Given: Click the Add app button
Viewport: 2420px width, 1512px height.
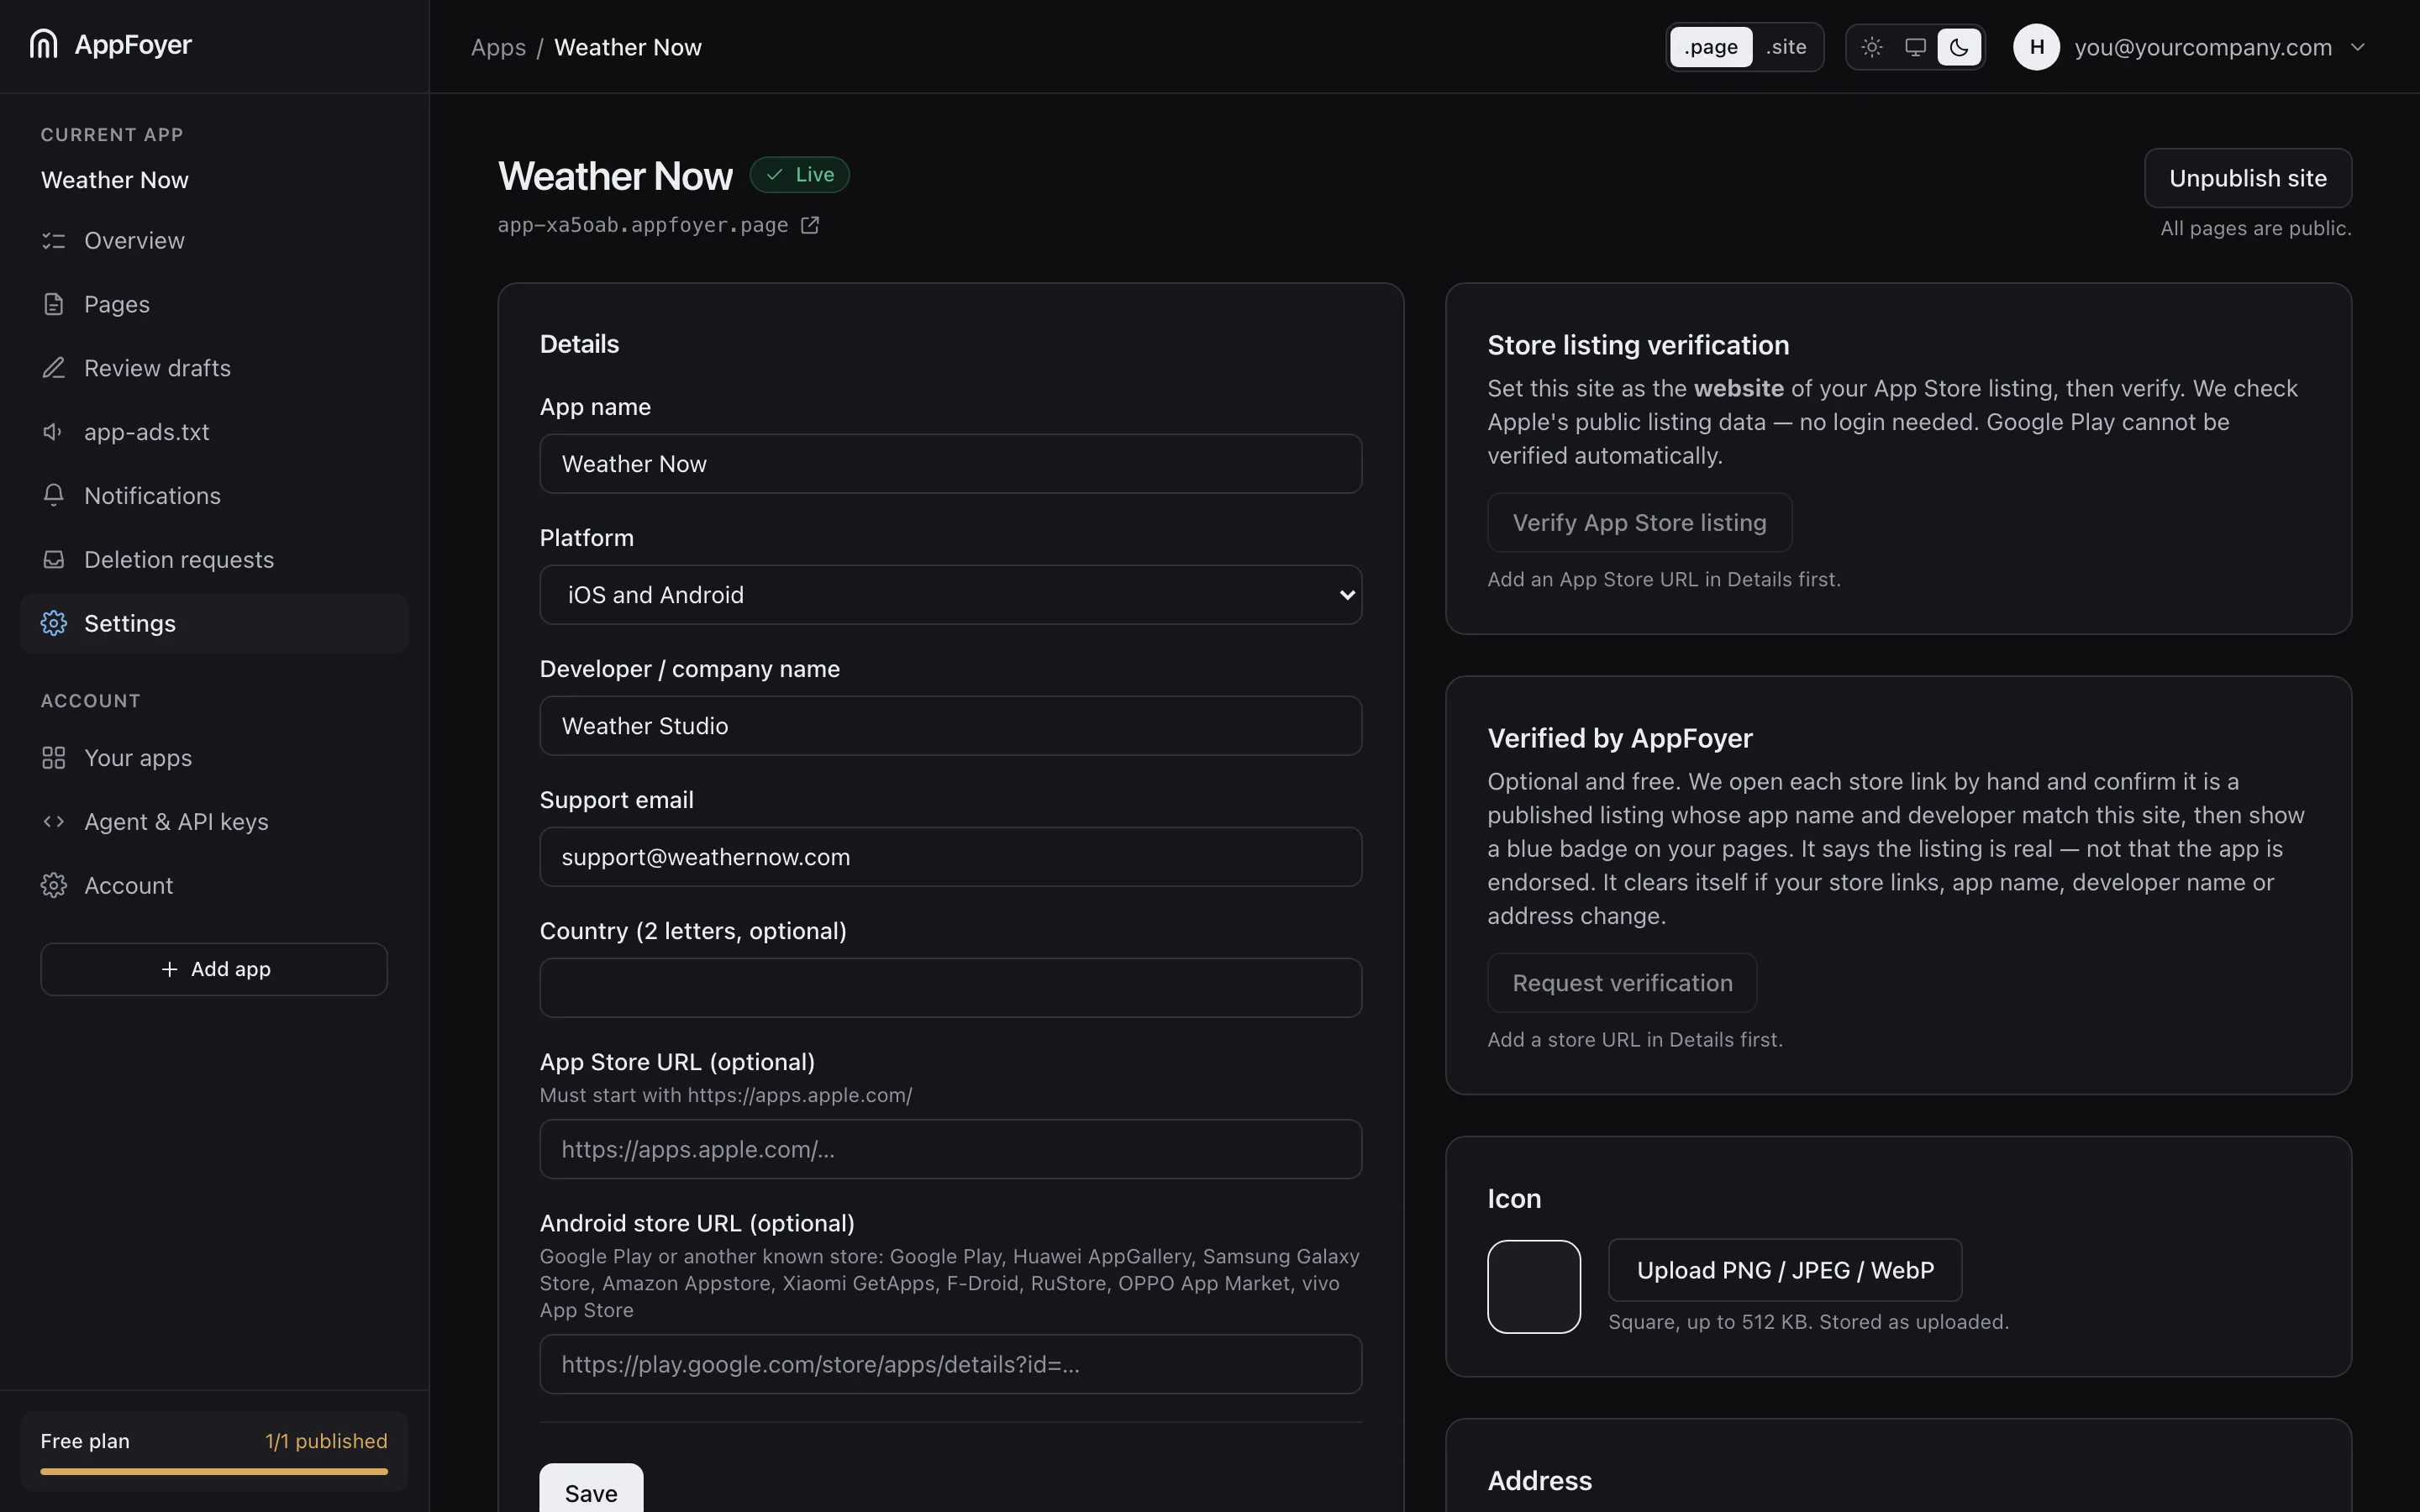Looking at the screenshot, I should [214, 970].
